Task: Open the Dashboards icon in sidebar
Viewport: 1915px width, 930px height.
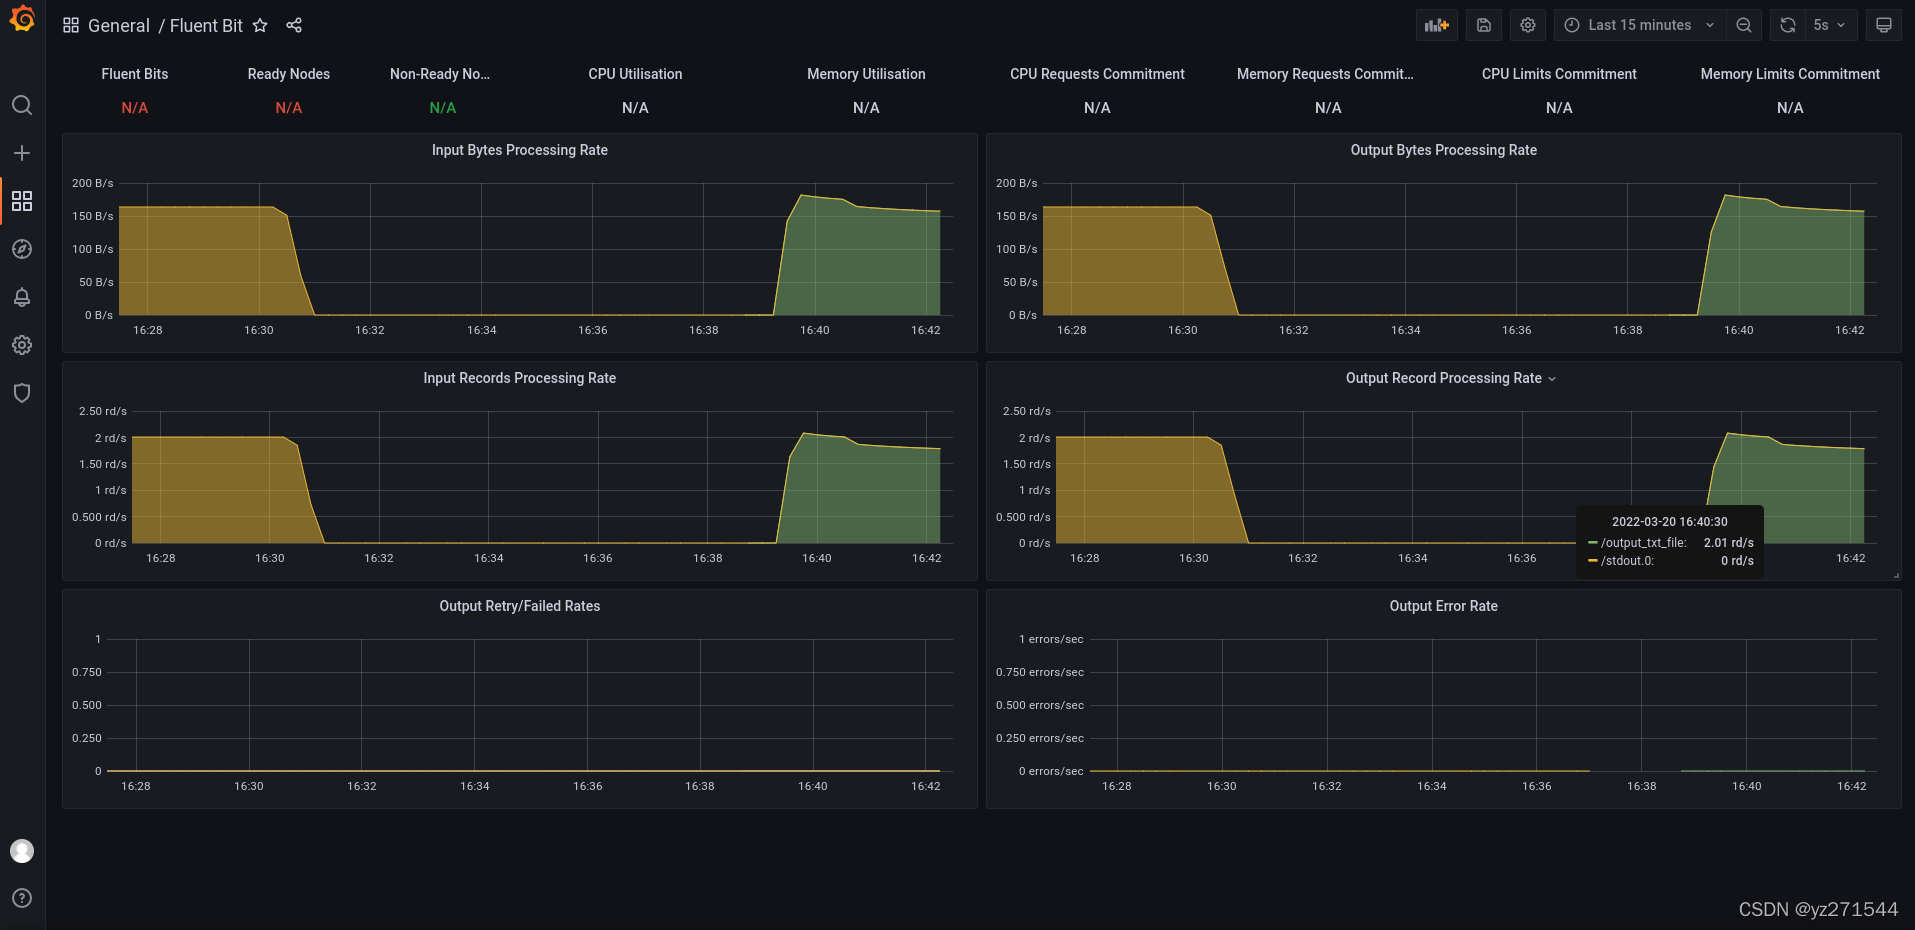Action: pyautogui.click(x=22, y=201)
